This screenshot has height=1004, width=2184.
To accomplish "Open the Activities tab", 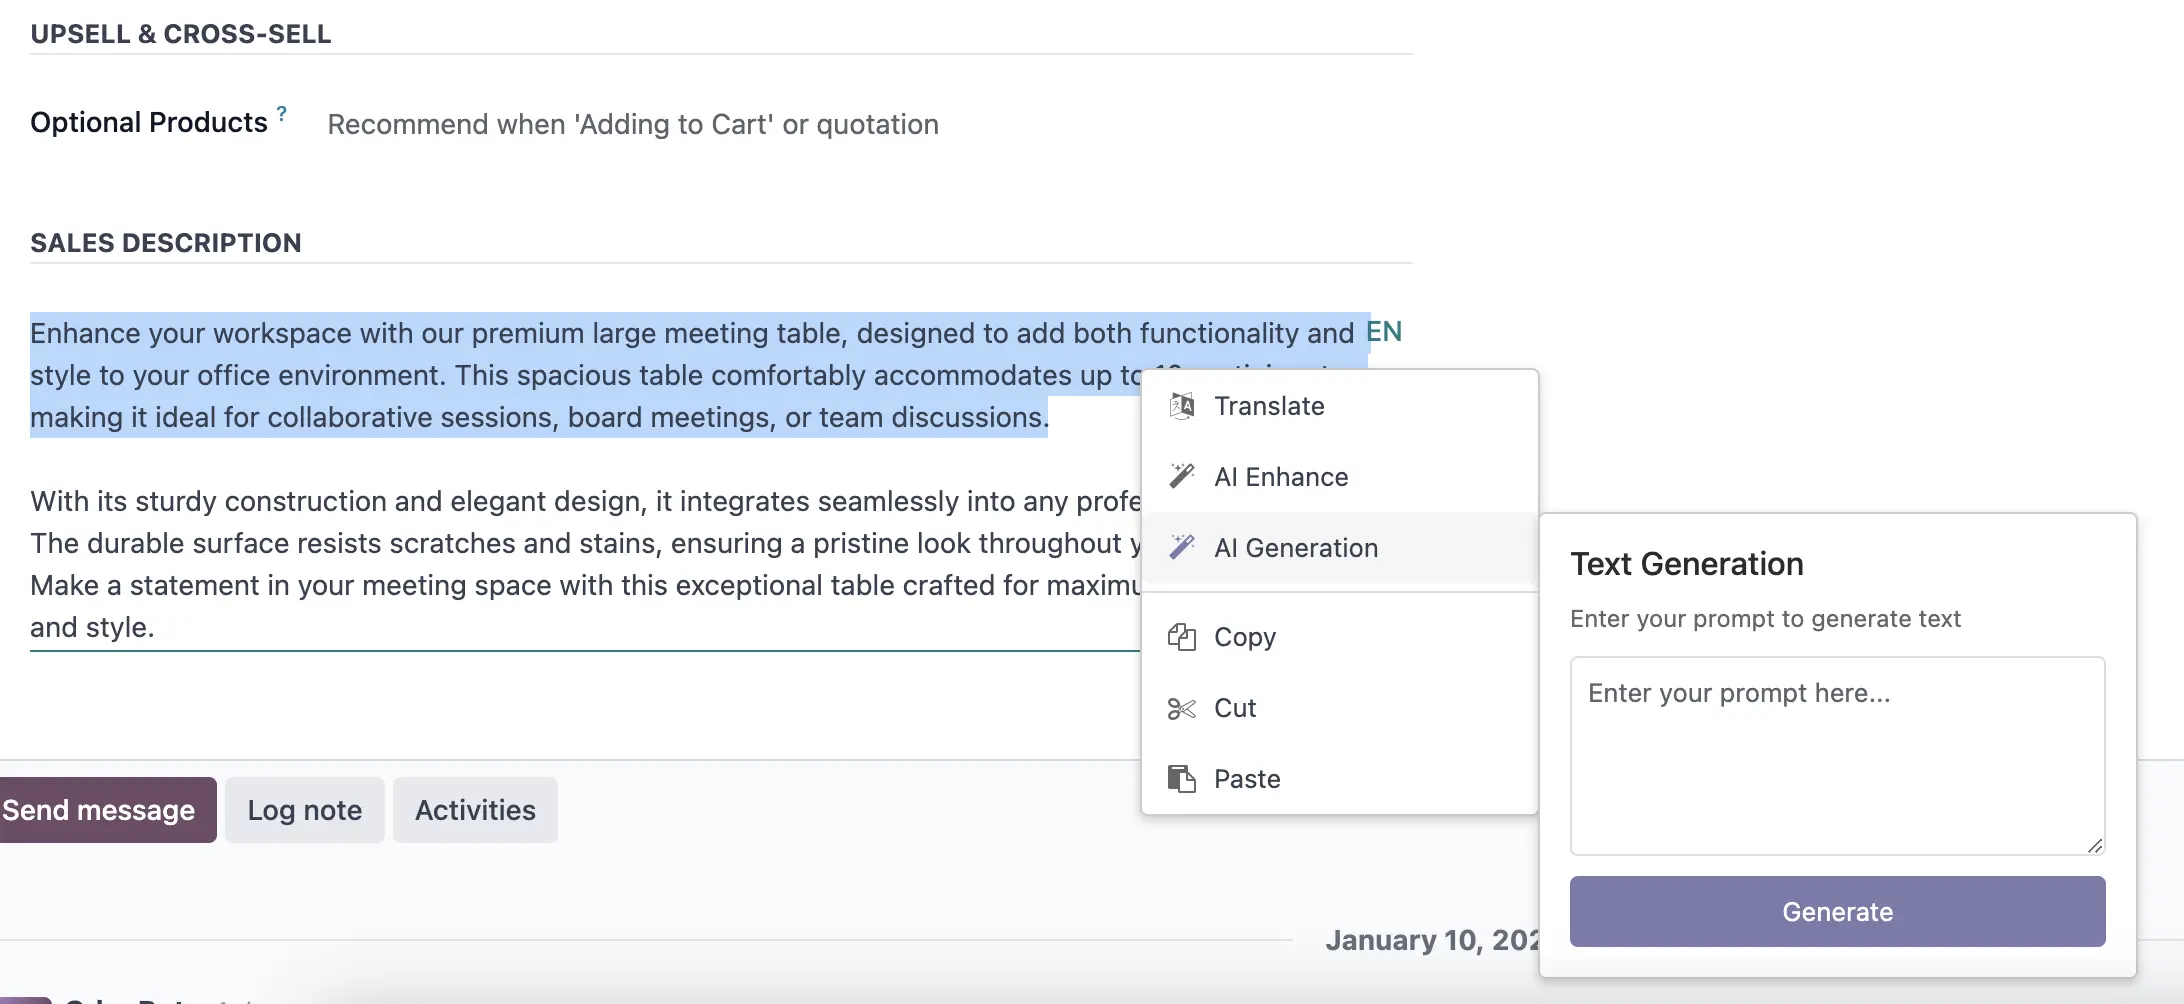I will tap(475, 810).
